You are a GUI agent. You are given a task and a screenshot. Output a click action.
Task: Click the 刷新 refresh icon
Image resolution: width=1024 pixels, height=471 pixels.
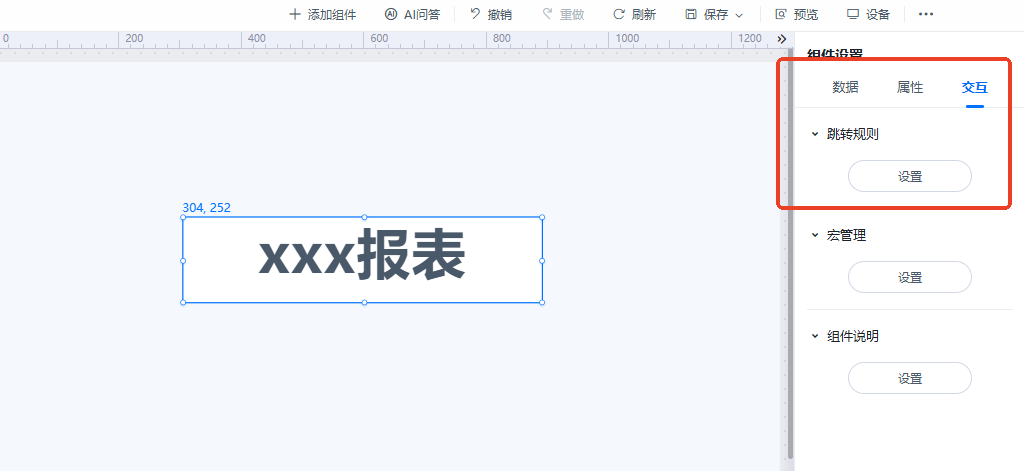[x=619, y=14]
